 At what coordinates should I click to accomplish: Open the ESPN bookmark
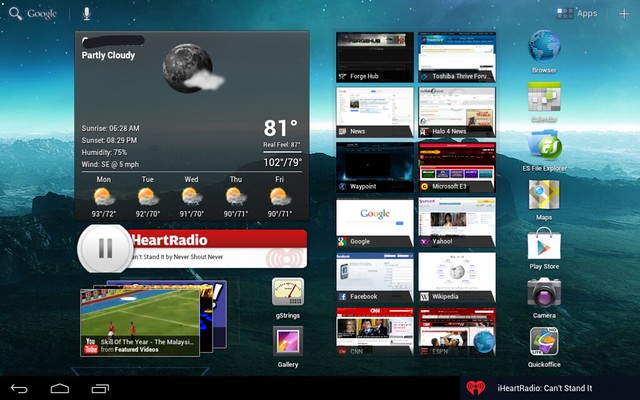coord(457,332)
